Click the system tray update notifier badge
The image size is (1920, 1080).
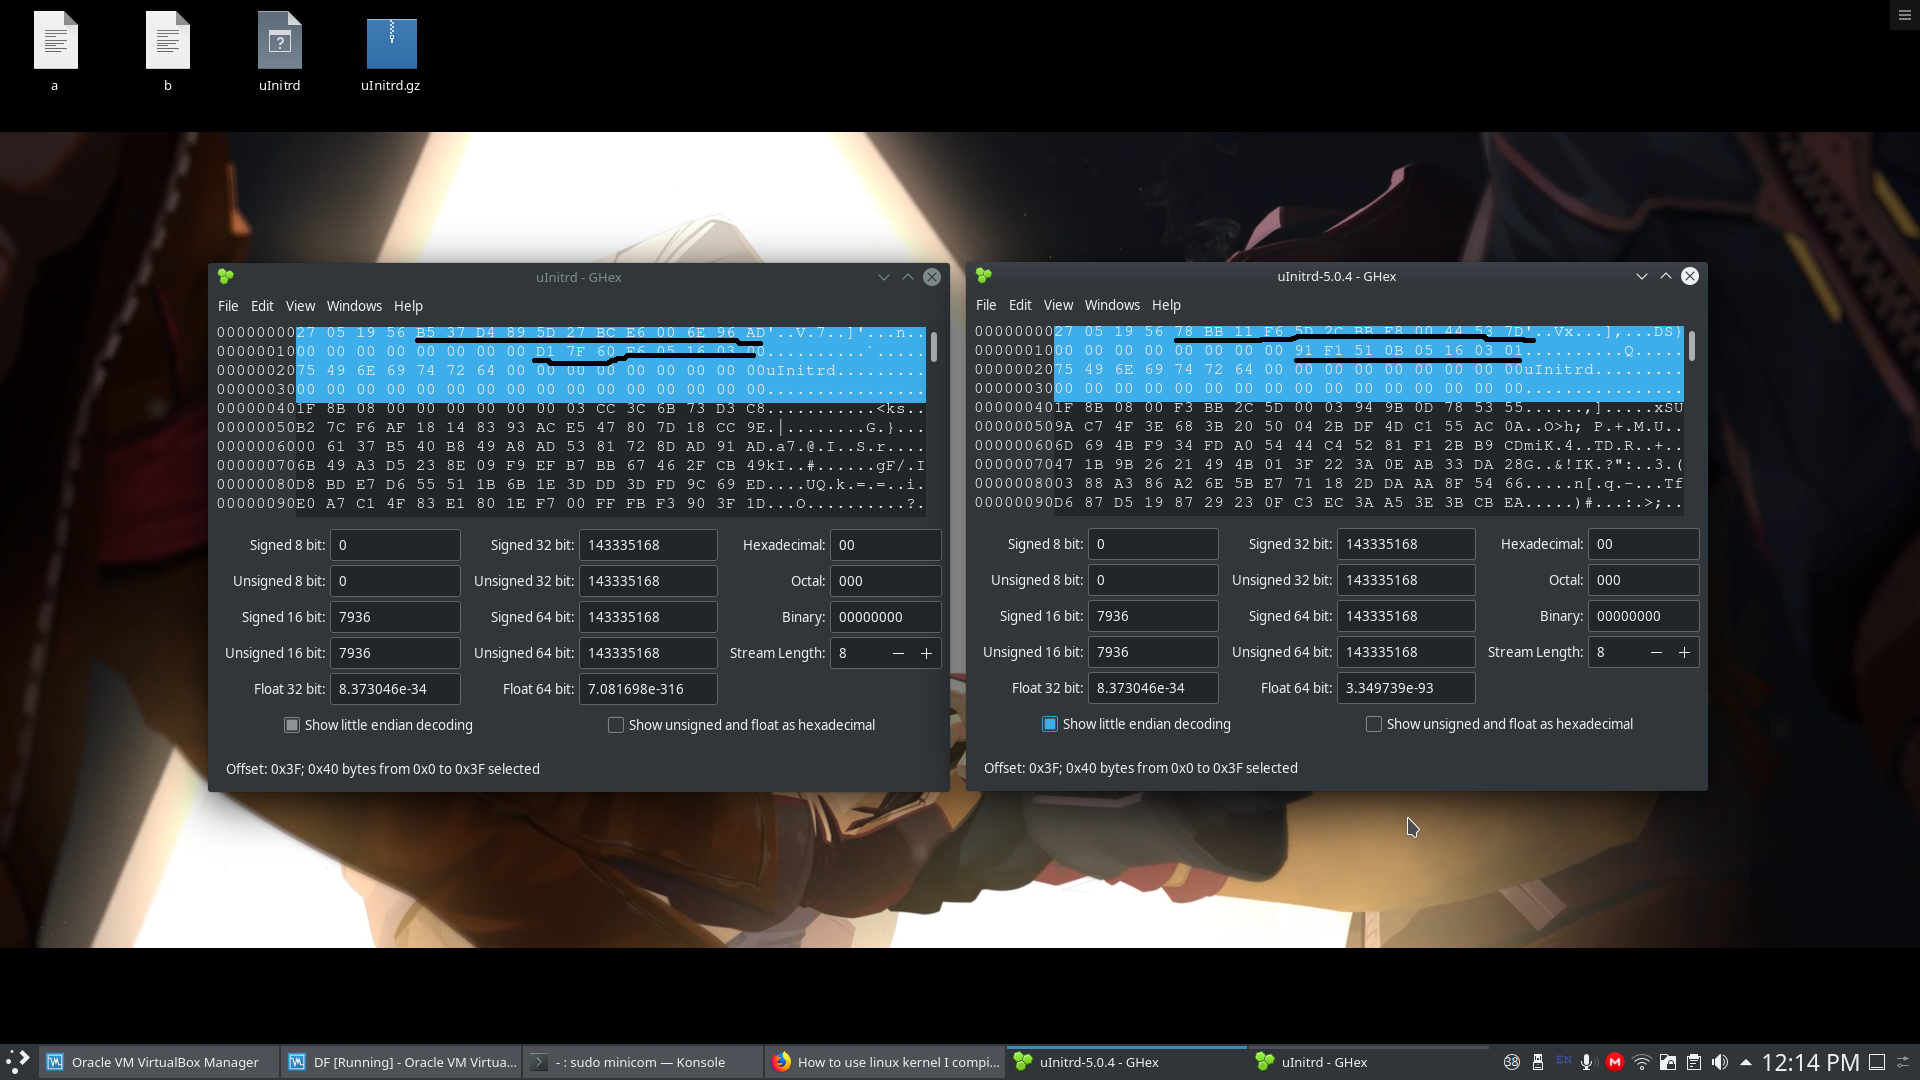(x=1512, y=1062)
